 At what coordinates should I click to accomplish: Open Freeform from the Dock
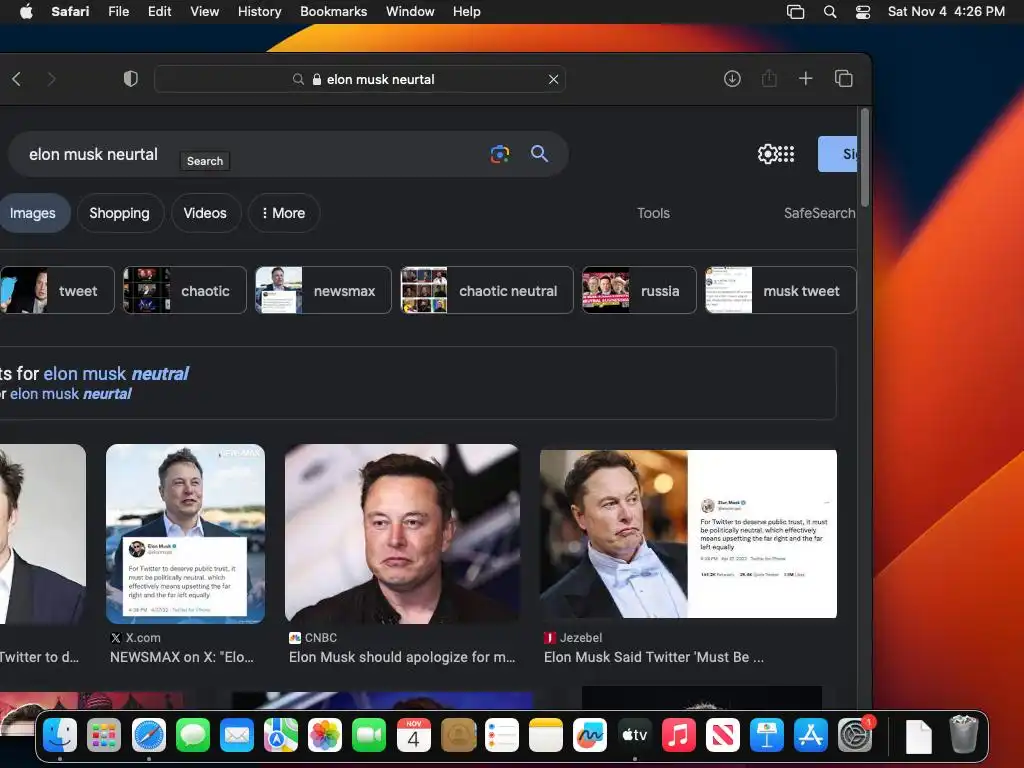[x=590, y=735]
